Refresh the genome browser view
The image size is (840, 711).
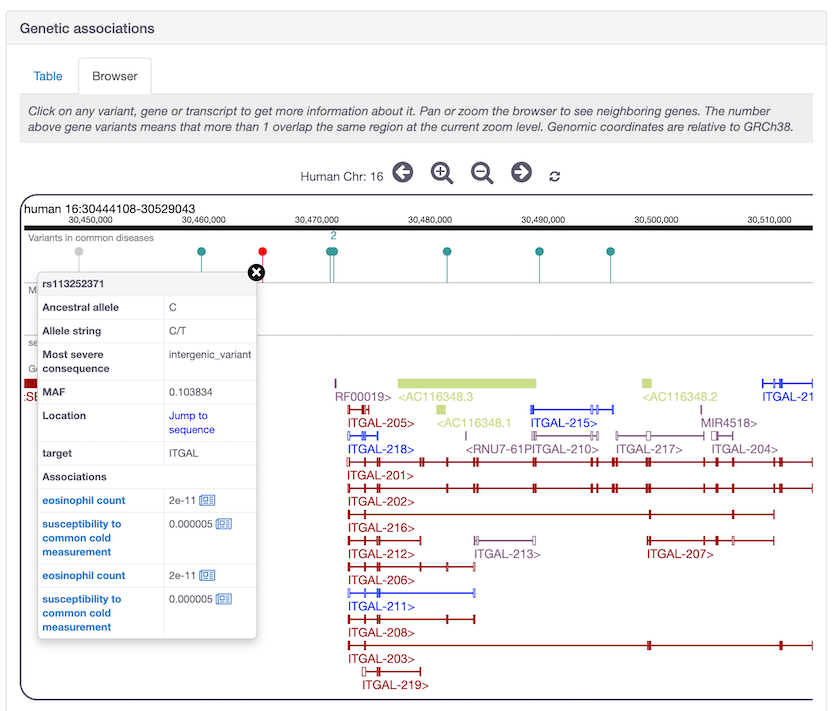click(557, 173)
